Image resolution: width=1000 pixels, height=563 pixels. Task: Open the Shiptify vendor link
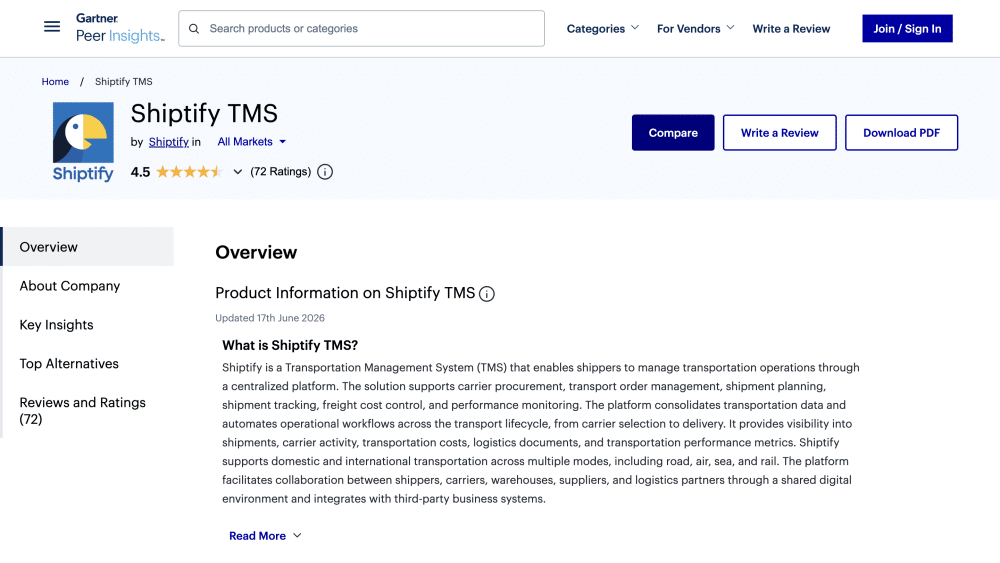click(x=168, y=142)
